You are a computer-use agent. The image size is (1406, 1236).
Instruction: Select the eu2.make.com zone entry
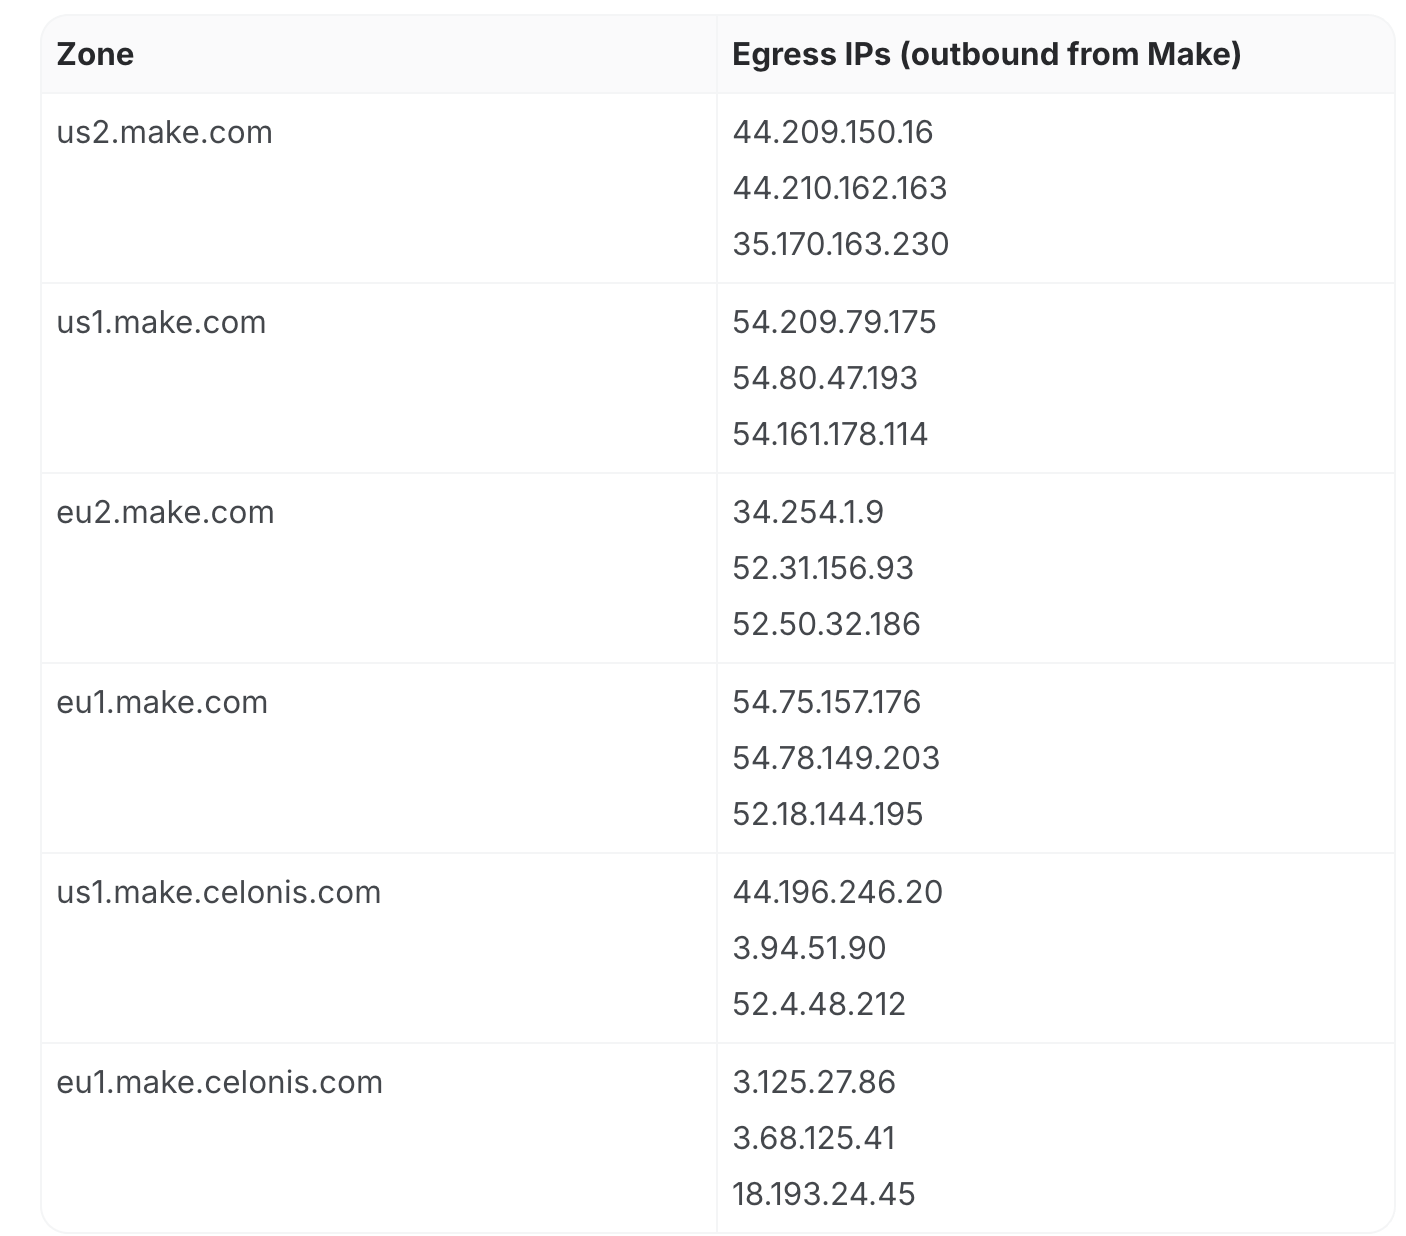[x=165, y=512]
